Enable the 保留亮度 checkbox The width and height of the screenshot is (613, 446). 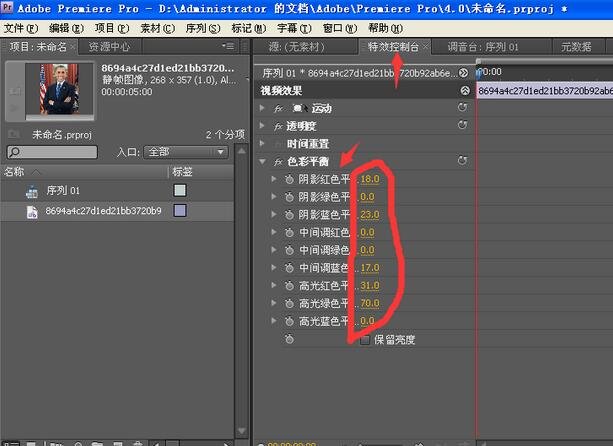(364, 340)
